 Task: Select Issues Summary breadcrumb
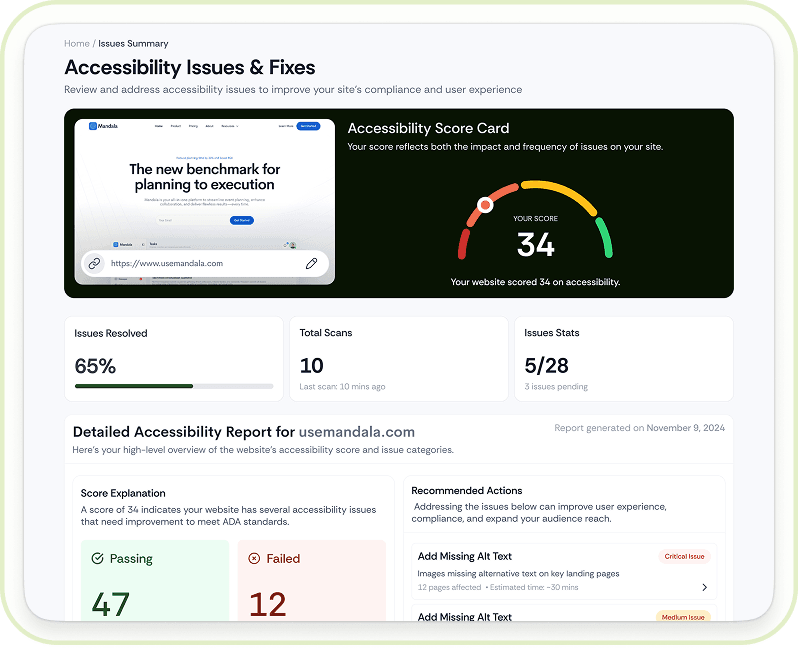coord(133,44)
